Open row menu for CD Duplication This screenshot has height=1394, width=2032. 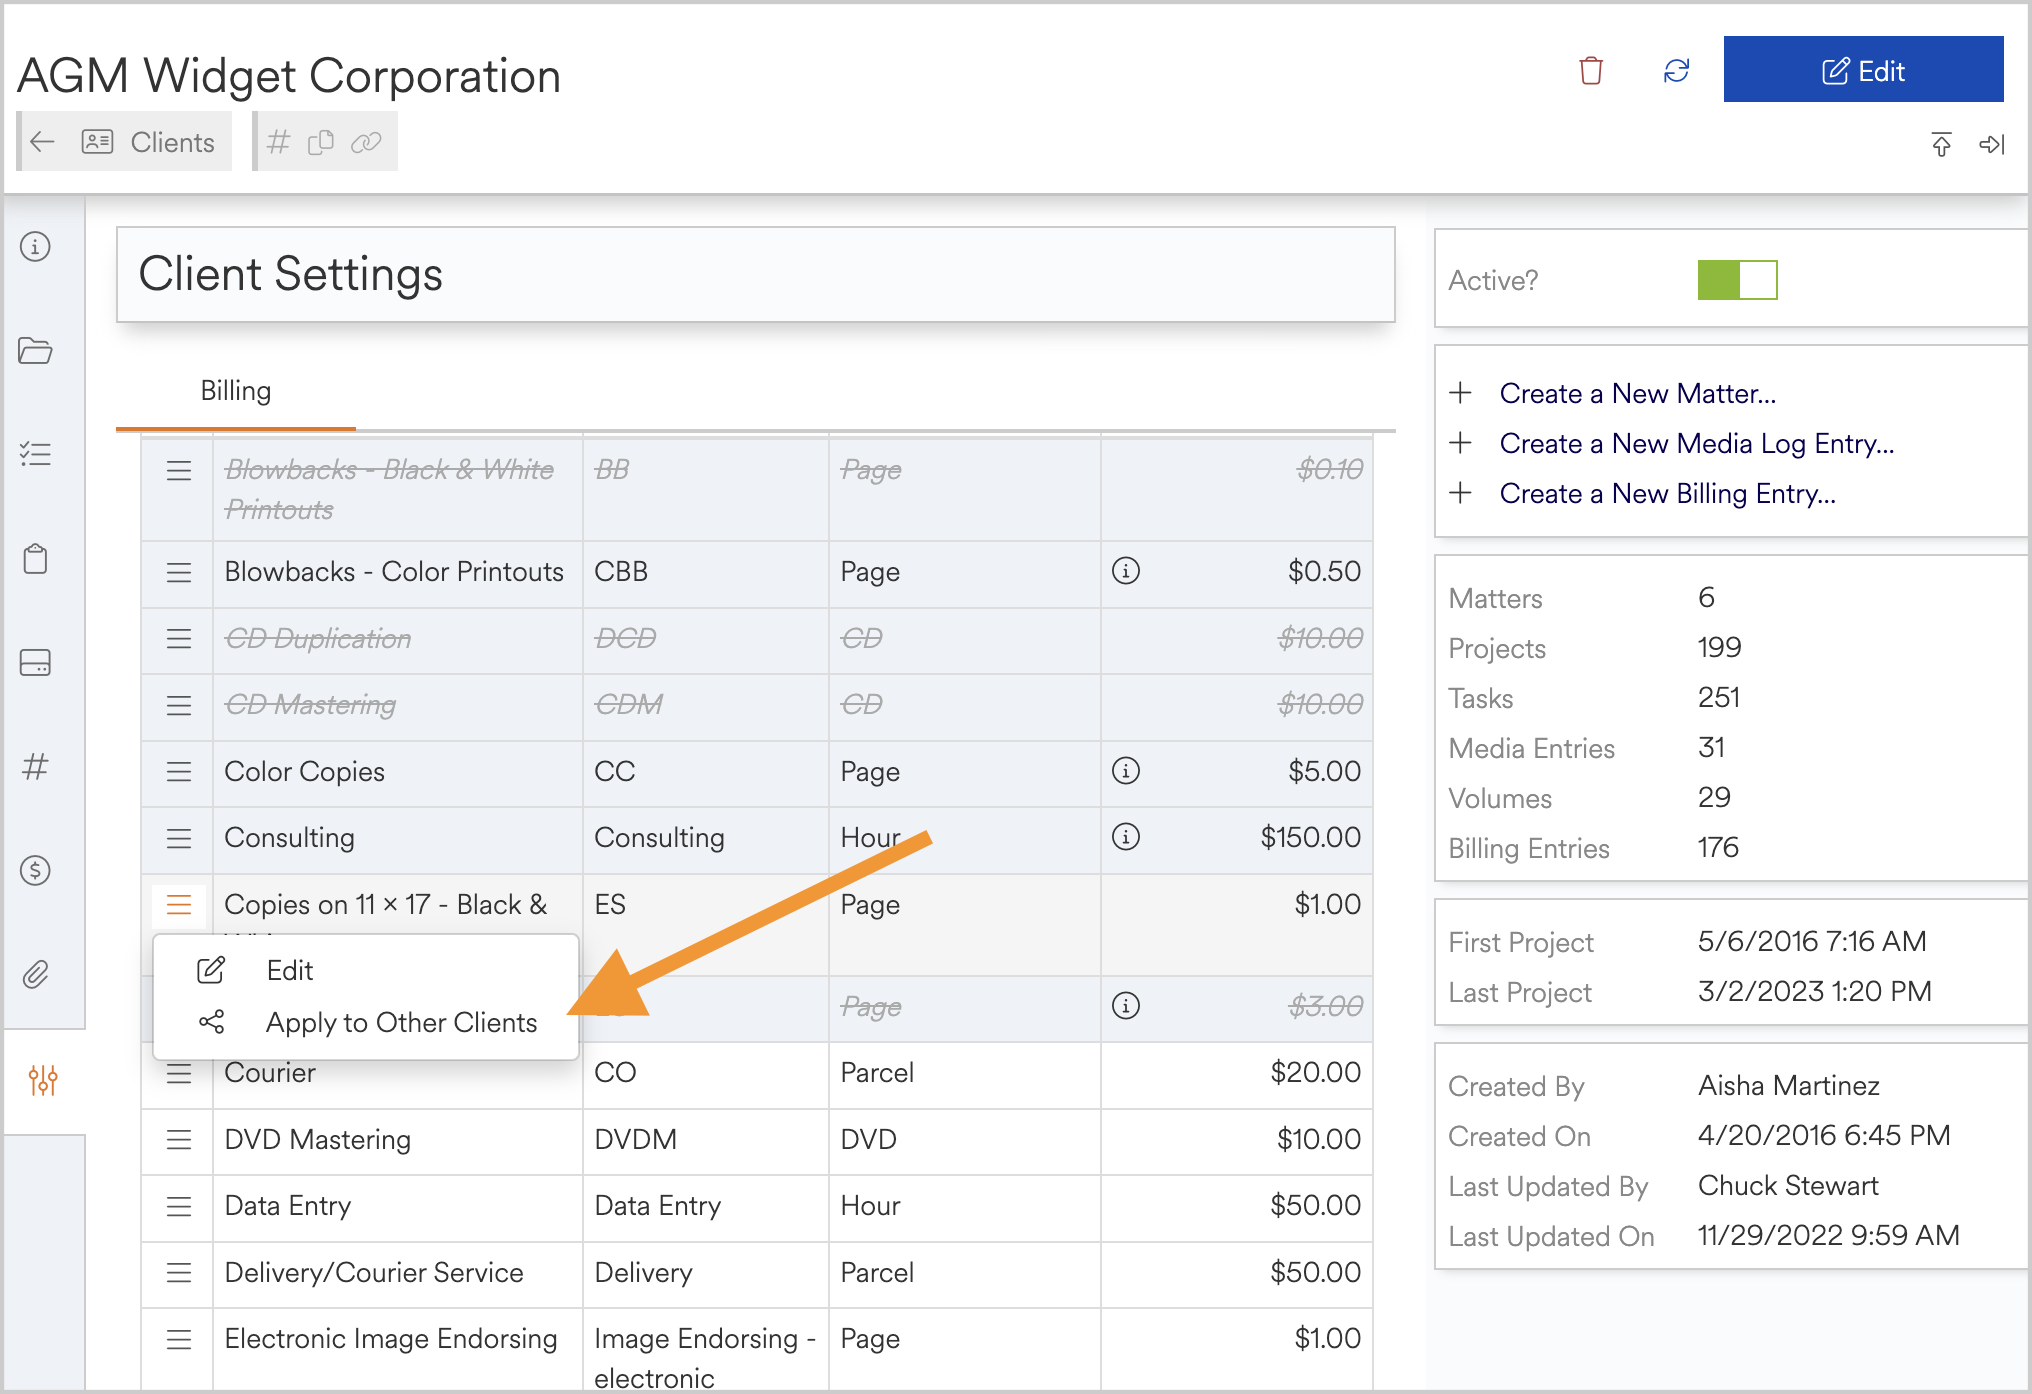coord(179,638)
